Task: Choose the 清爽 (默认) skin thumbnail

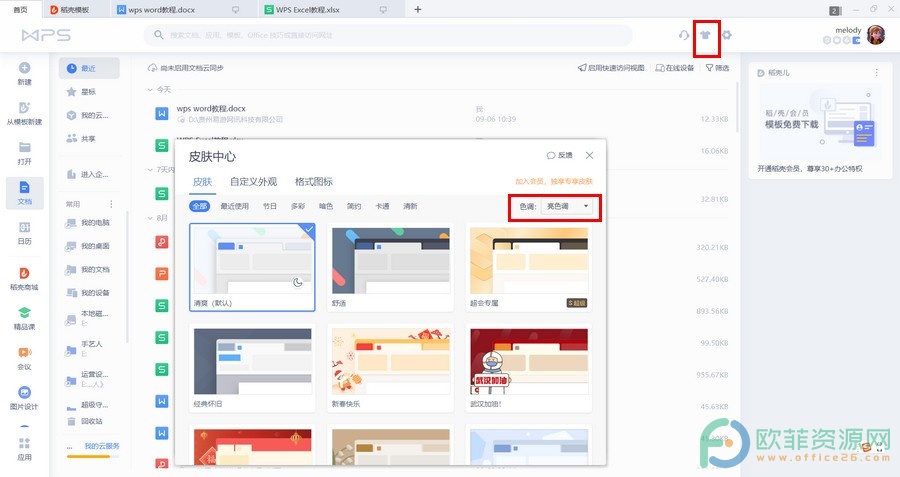Action: (253, 267)
